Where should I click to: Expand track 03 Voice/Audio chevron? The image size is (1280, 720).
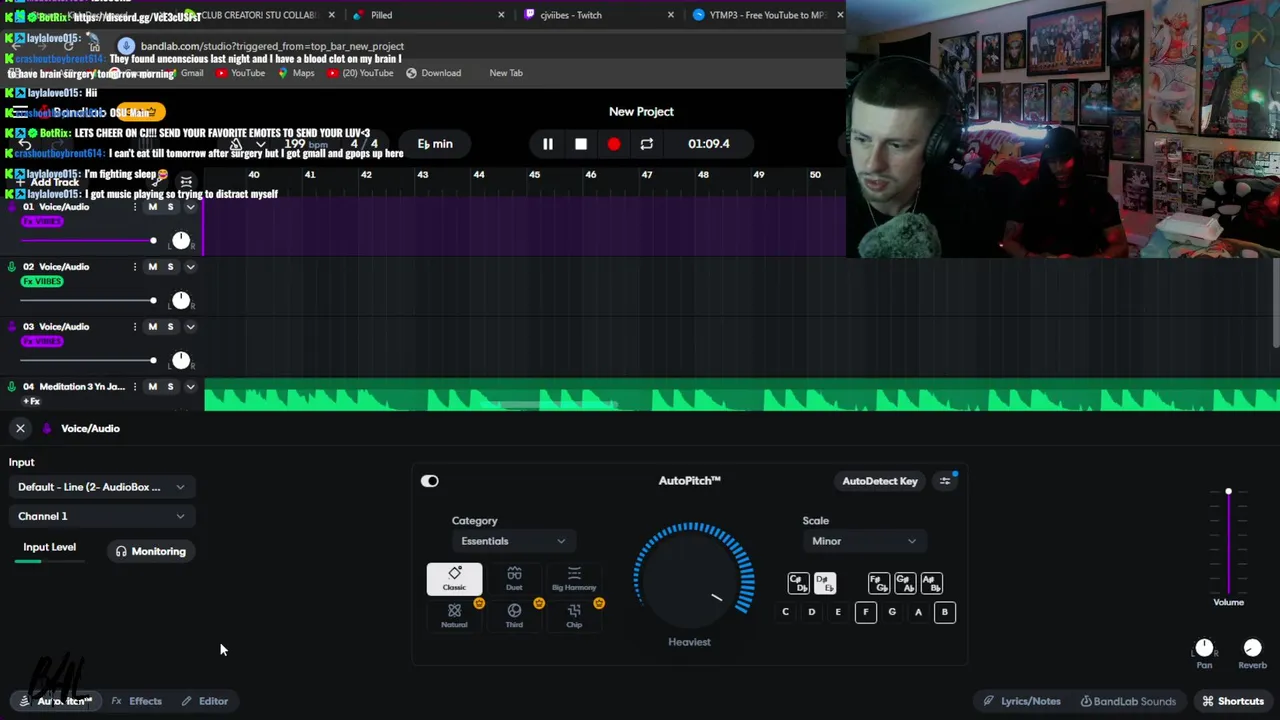coord(190,327)
